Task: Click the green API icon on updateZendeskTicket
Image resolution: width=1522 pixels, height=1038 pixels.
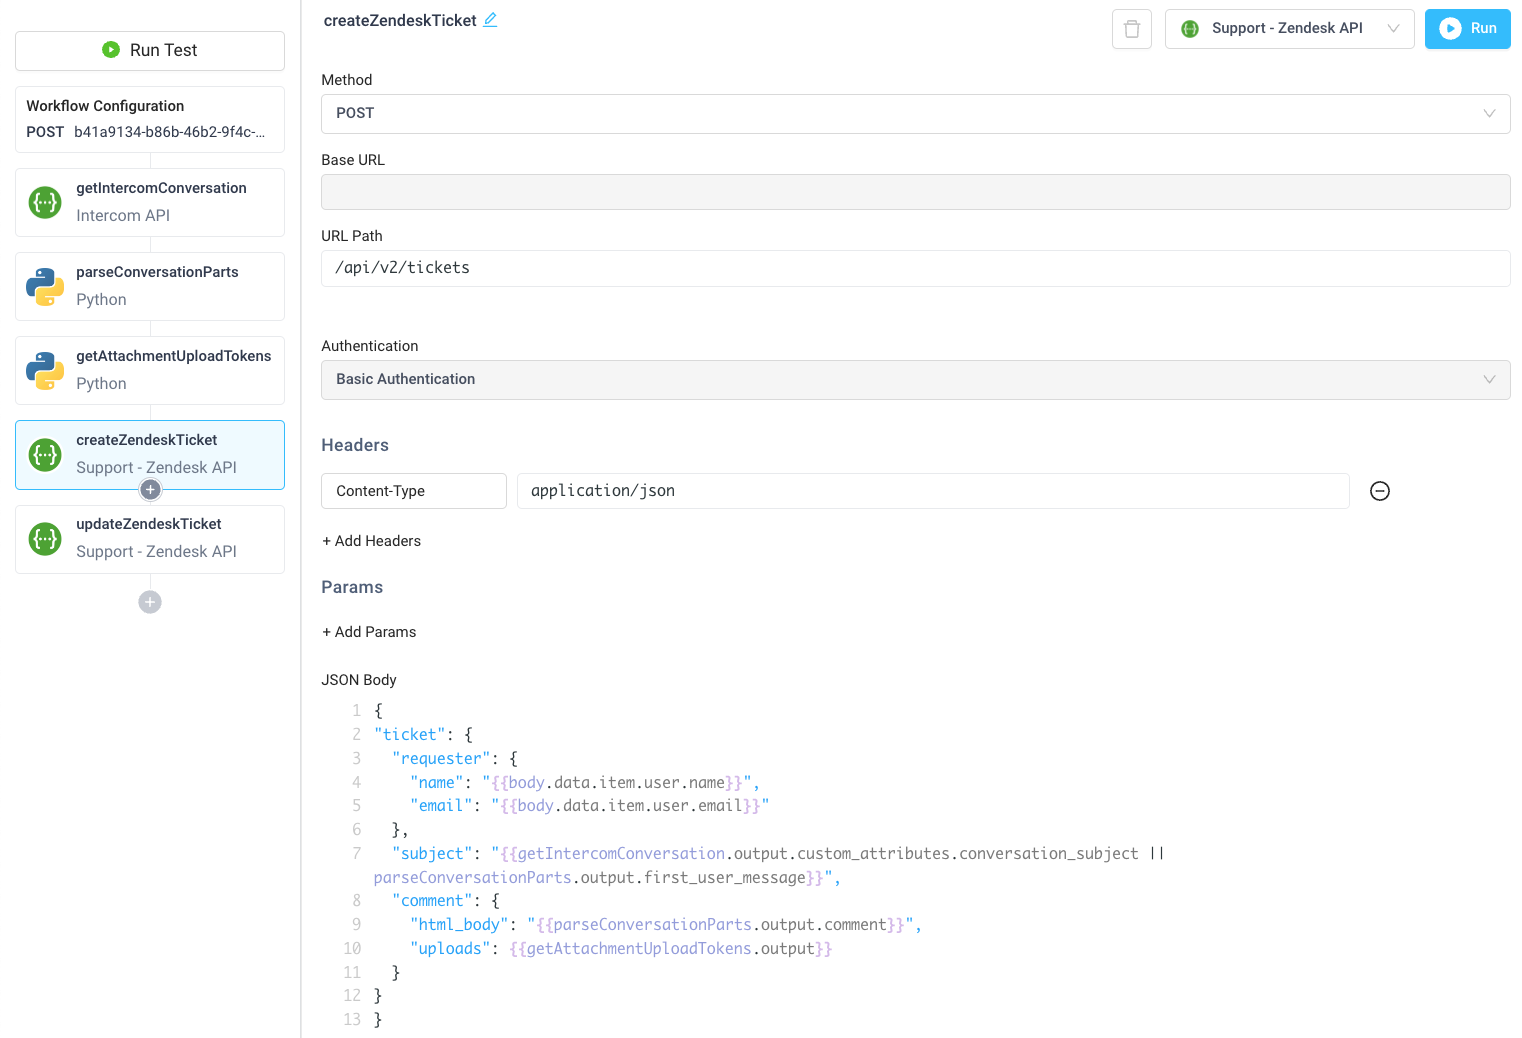Action: tap(45, 539)
